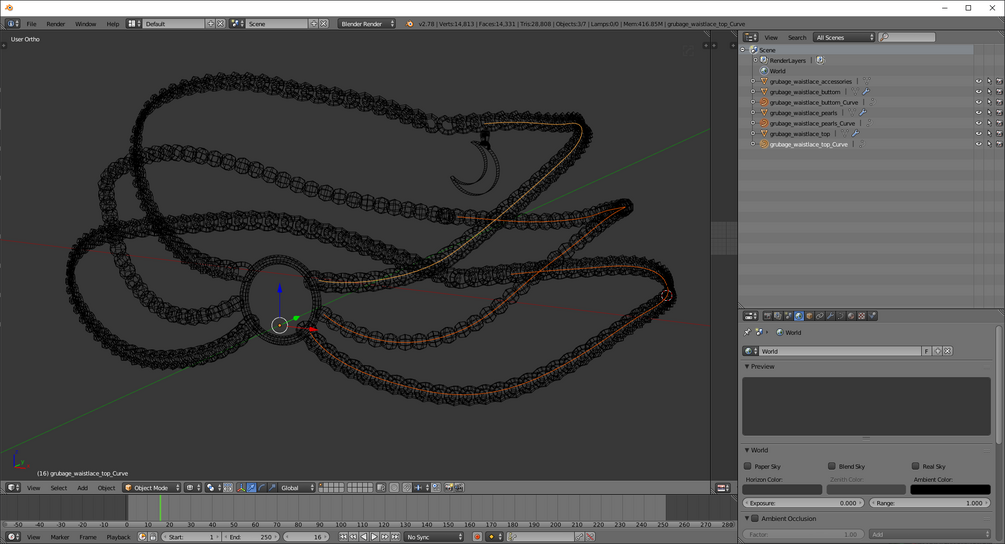The image size is (1005, 544).
Task: Click the Ambient Color black swatch
Action: [x=950, y=490]
